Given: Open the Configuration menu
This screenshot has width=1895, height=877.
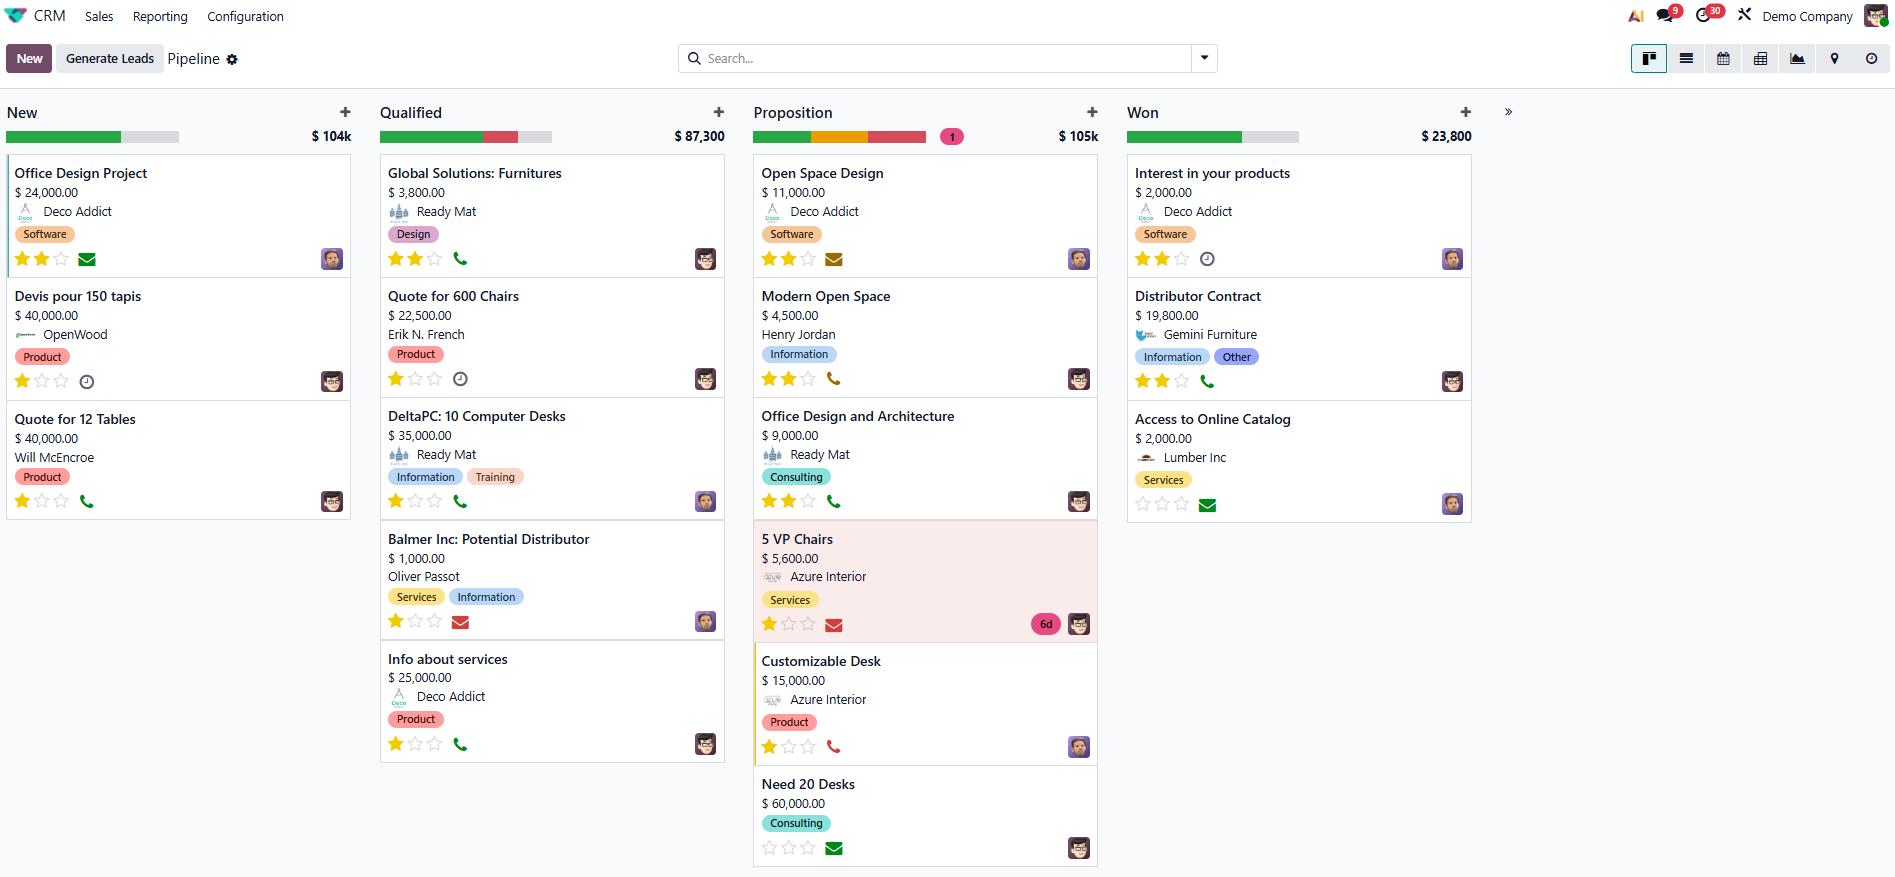Looking at the screenshot, I should (x=245, y=17).
